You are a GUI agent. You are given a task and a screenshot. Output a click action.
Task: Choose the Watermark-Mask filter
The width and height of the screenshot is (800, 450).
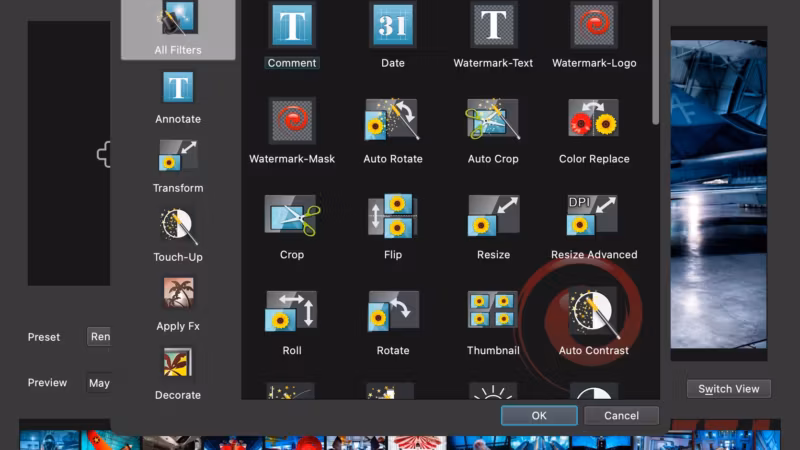pyautogui.click(x=292, y=131)
